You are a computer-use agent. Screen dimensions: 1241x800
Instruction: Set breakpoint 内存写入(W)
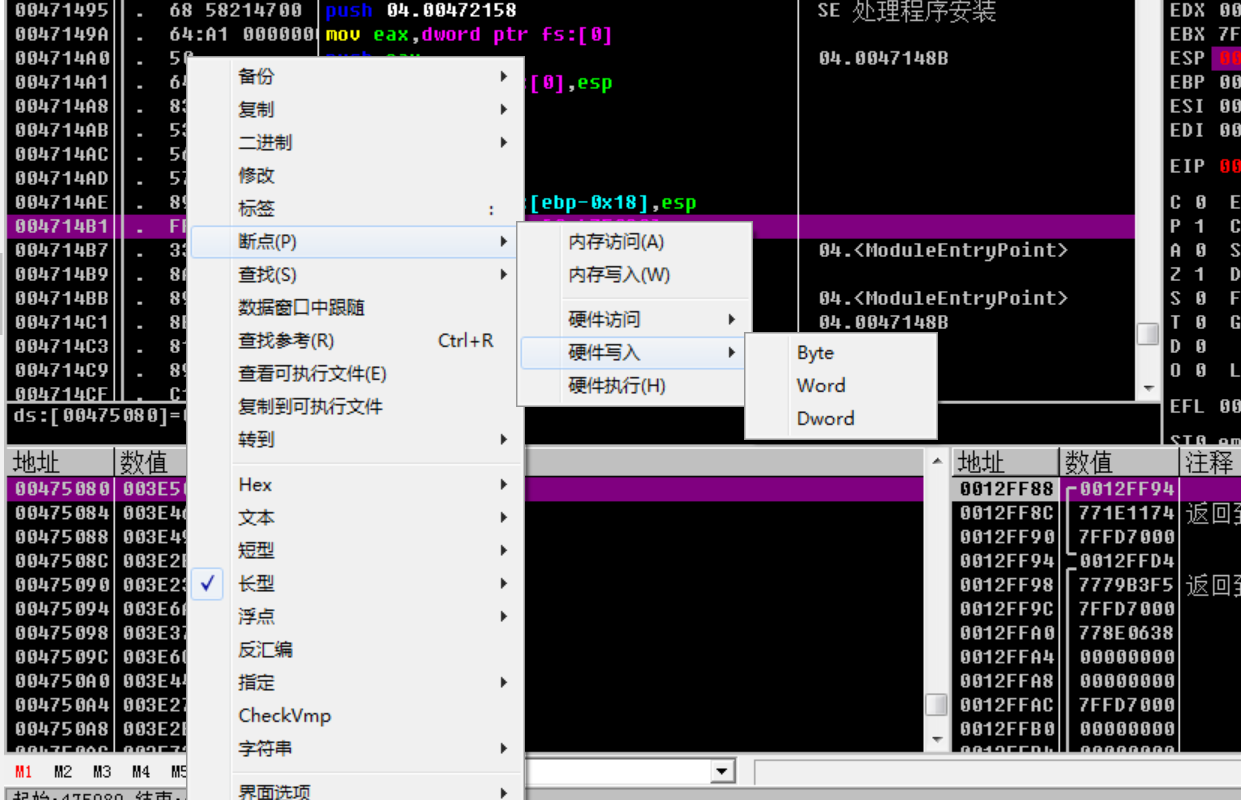click(x=633, y=275)
